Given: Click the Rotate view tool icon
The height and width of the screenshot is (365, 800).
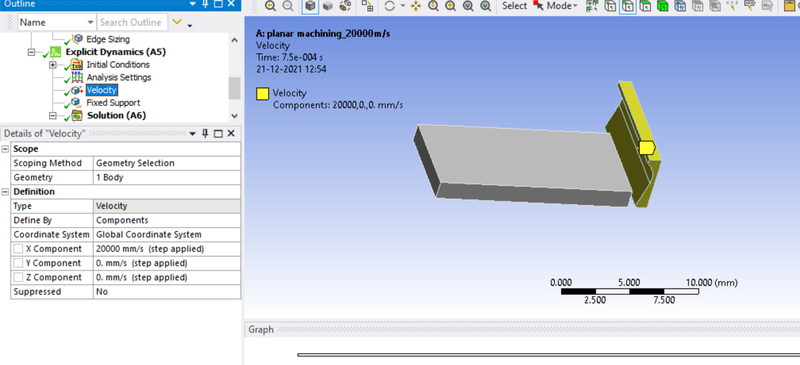Looking at the screenshot, I should click(389, 6).
